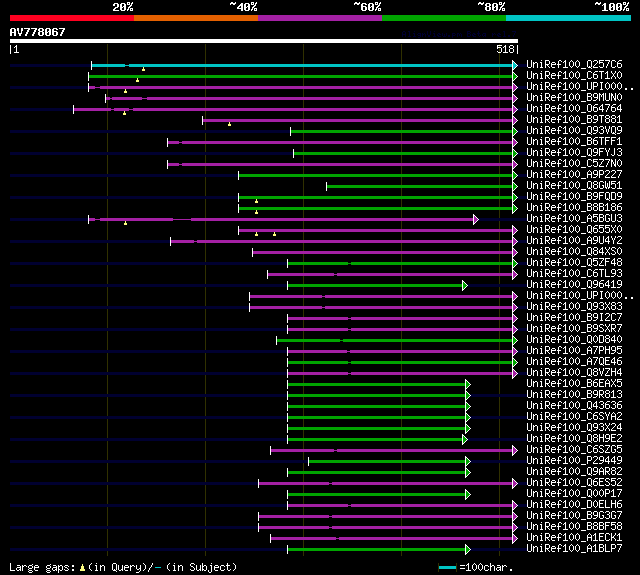This screenshot has height=575, width=640.
Task: Select the UniRef100_A7QE46 label
Action: tap(574, 362)
